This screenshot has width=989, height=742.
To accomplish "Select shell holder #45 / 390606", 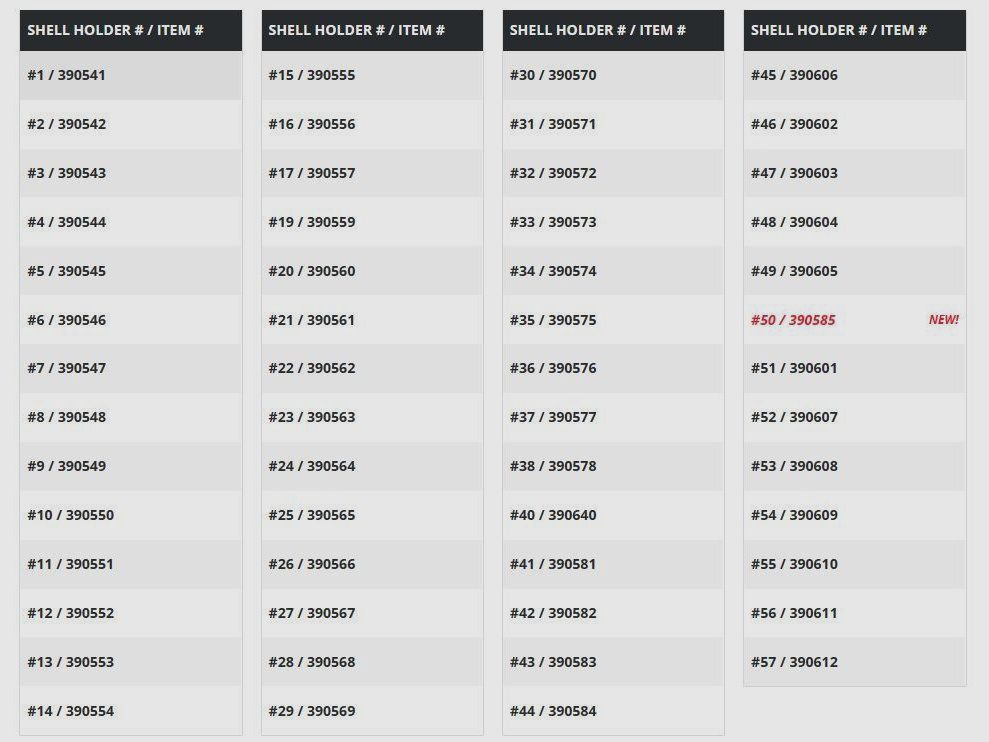I will click(x=855, y=75).
